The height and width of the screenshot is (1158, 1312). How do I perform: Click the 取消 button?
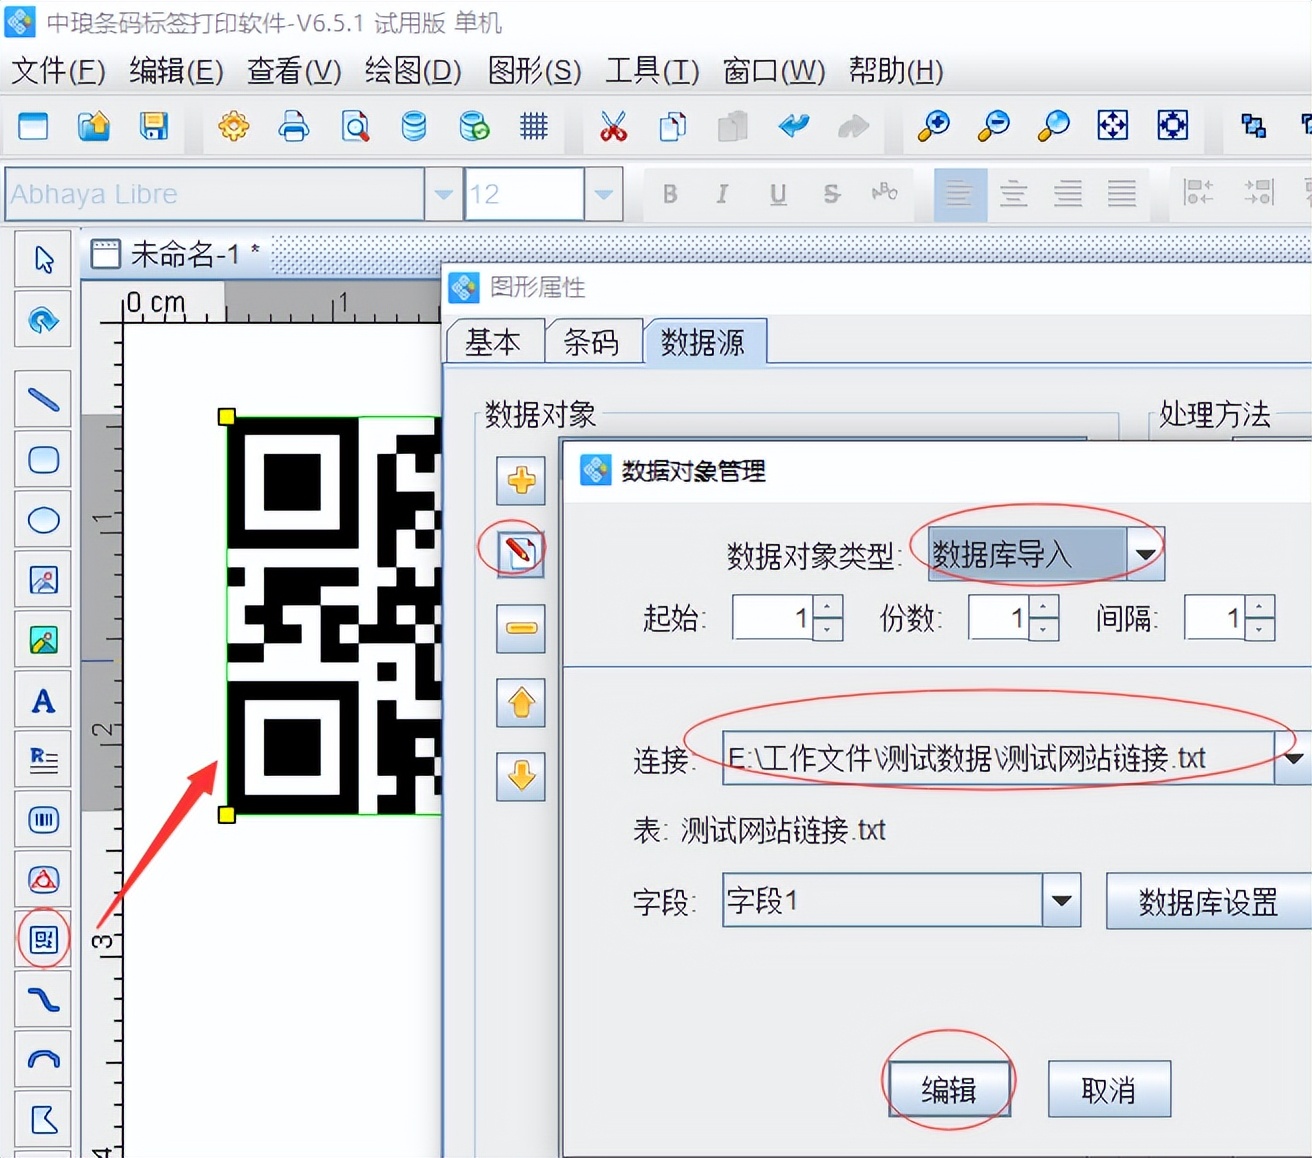pyautogui.click(x=1109, y=1089)
